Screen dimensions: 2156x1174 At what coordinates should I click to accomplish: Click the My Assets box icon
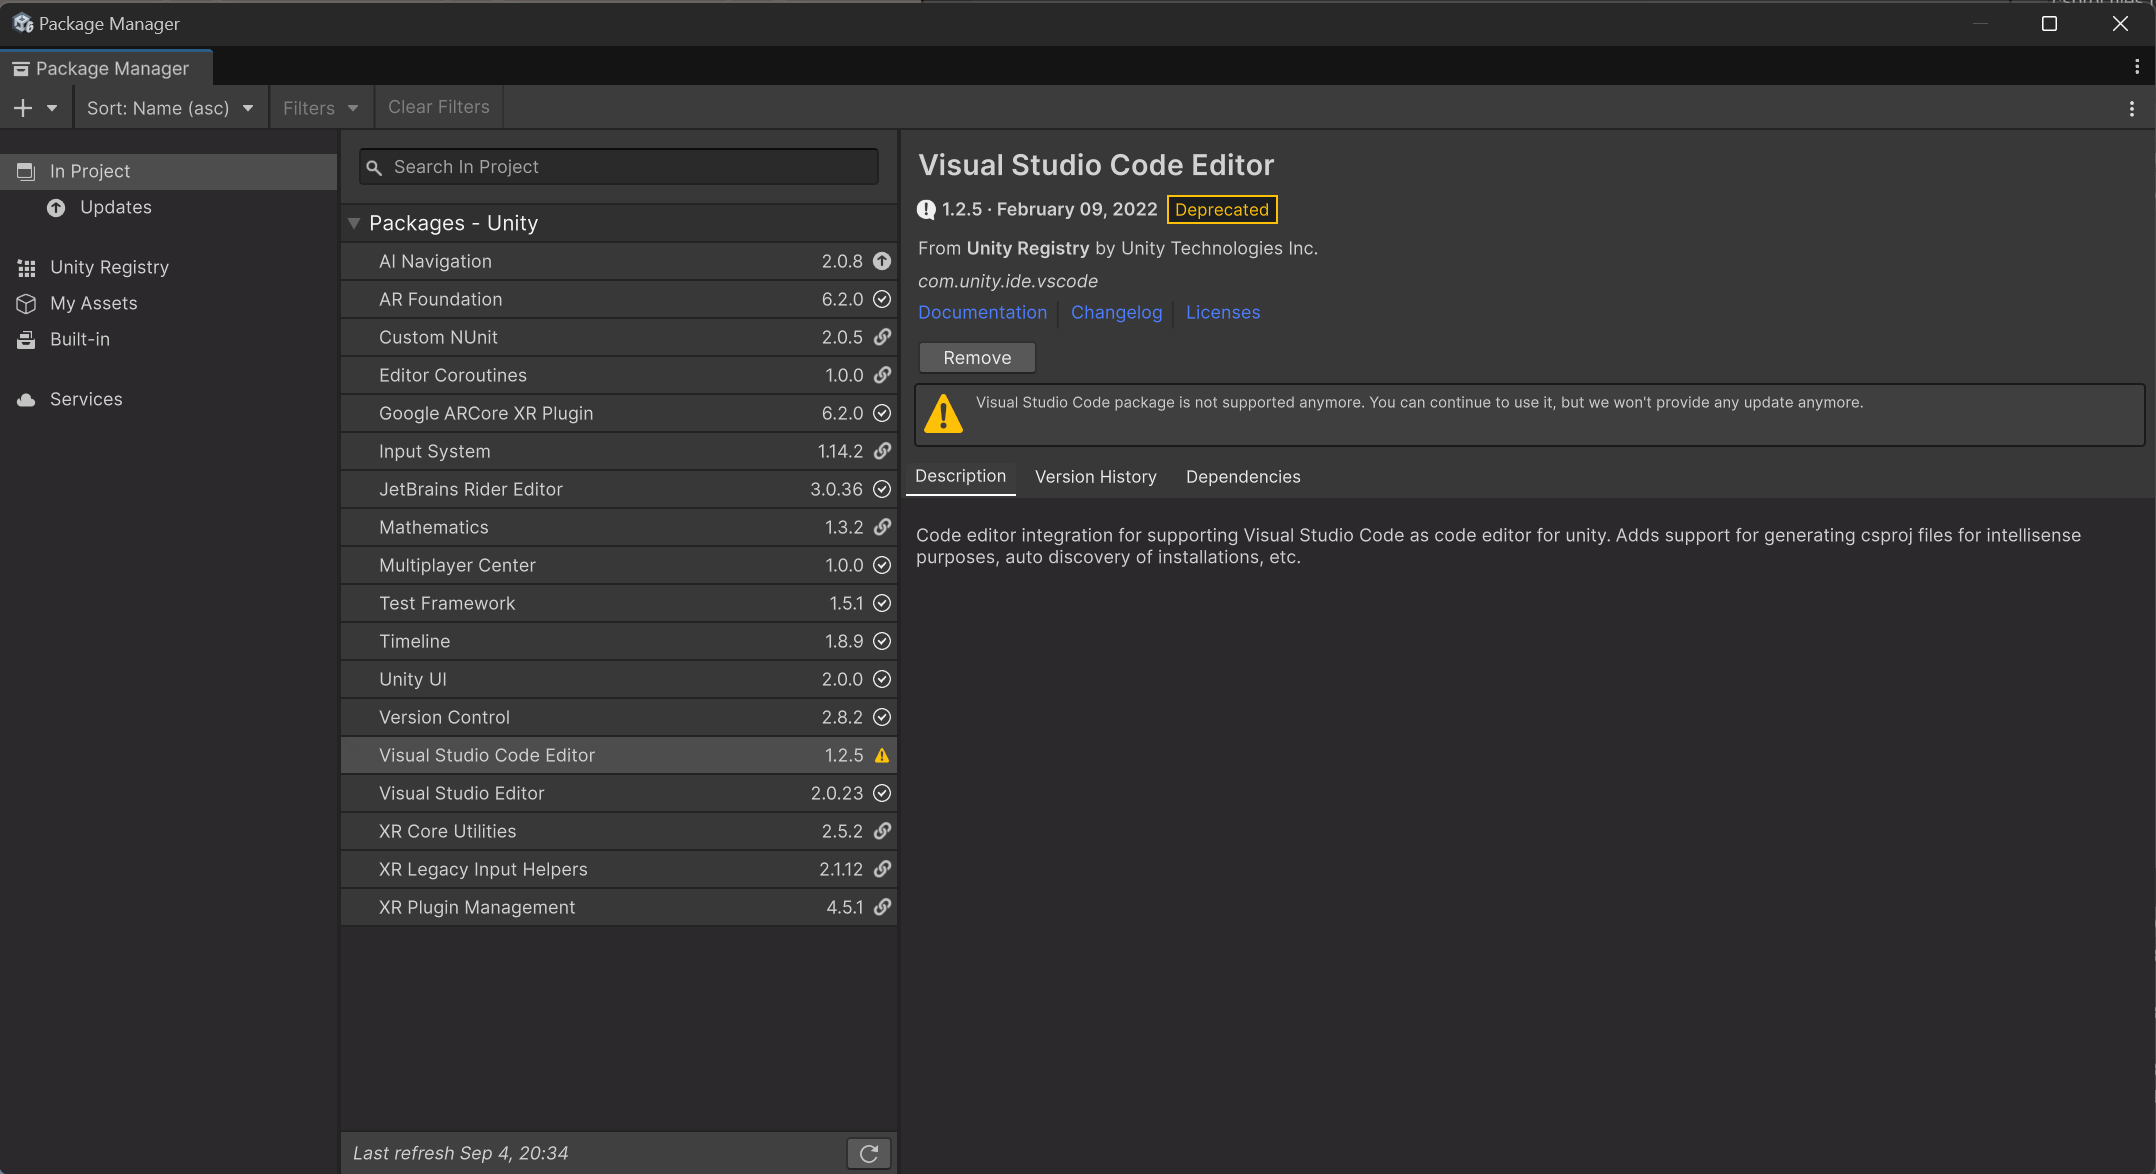(26, 303)
